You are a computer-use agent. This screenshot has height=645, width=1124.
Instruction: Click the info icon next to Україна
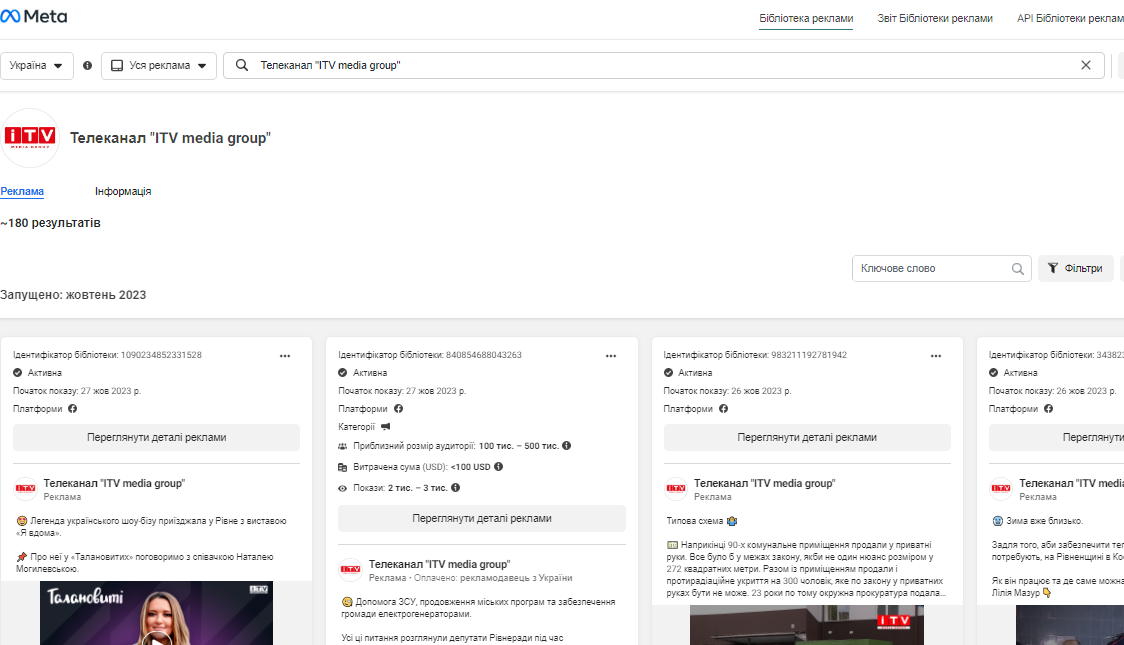(87, 65)
